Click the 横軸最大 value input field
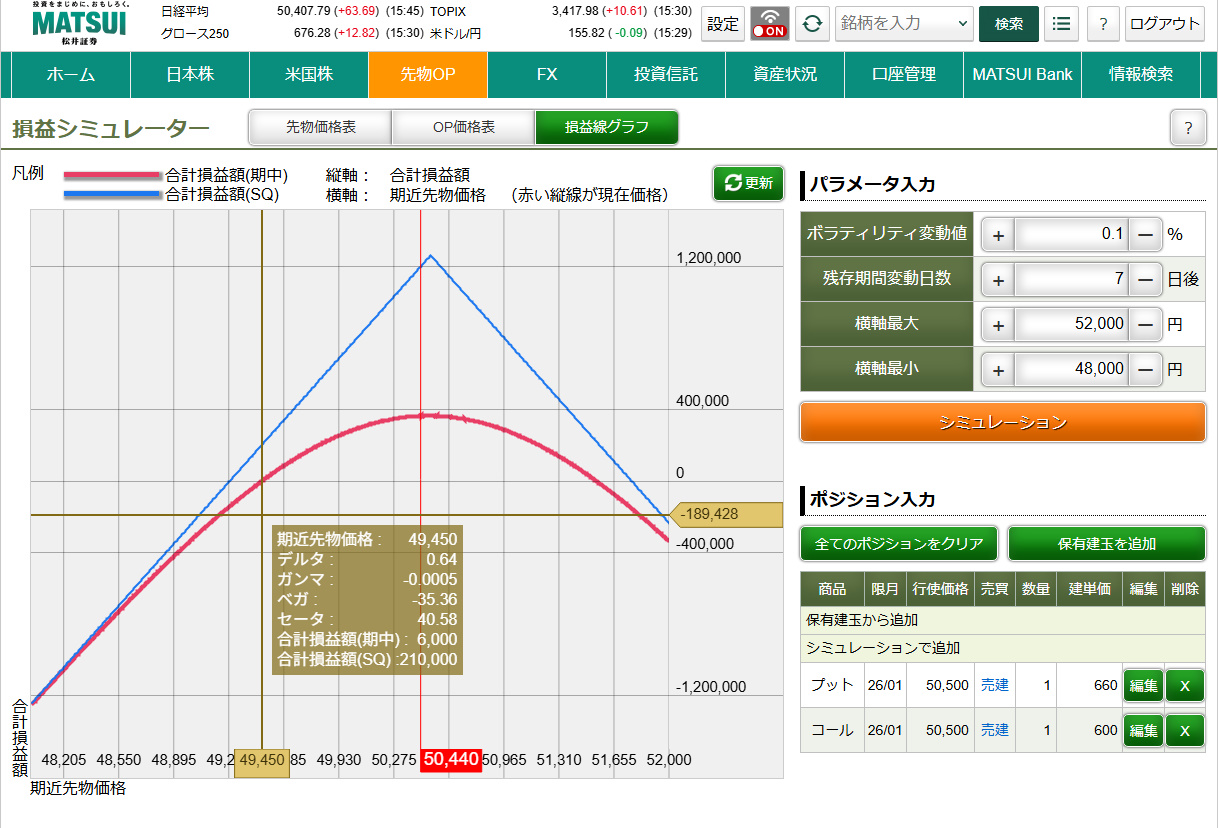 click(1072, 324)
